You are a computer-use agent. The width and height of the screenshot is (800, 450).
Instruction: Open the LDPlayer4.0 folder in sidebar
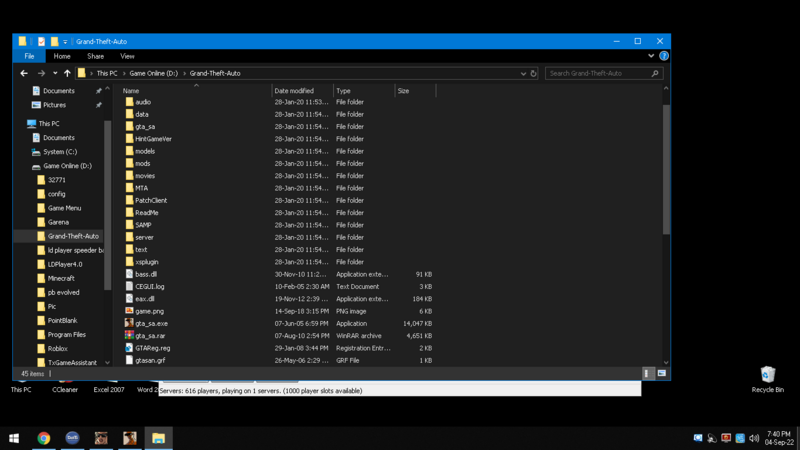(x=65, y=264)
